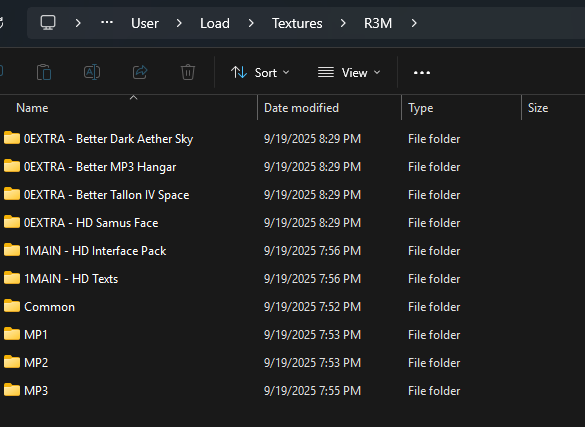Viewport: 585px width, 427px height.
Task: Click the folder icon beside Better MP3 Hangar
Action: click(x=12, y=166)
